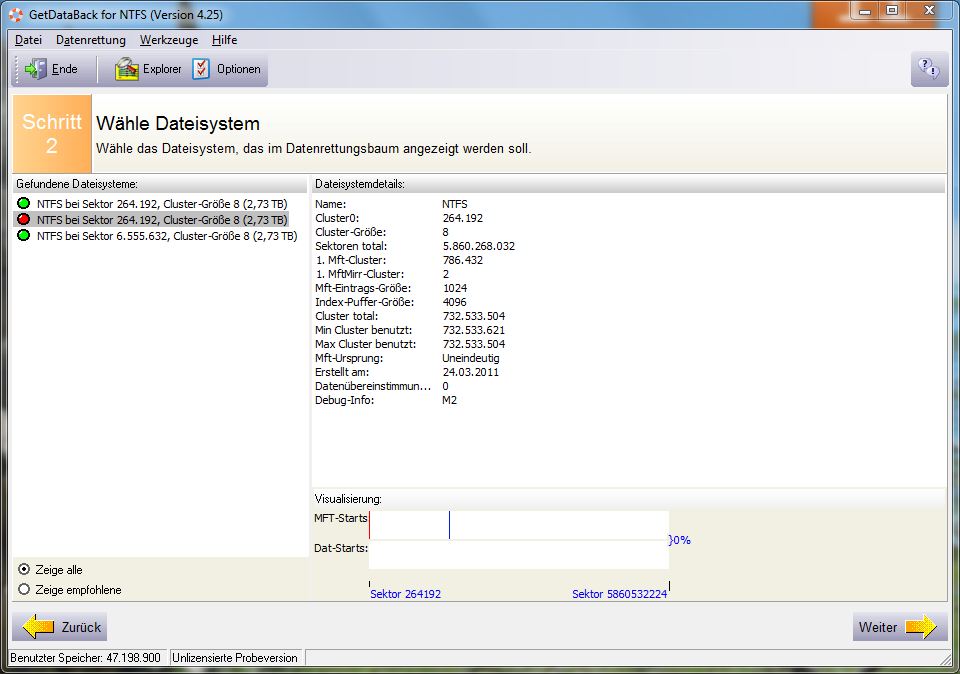
Task: Click red status dot of selected NTFS entry
Action: (x=23, y=219)
